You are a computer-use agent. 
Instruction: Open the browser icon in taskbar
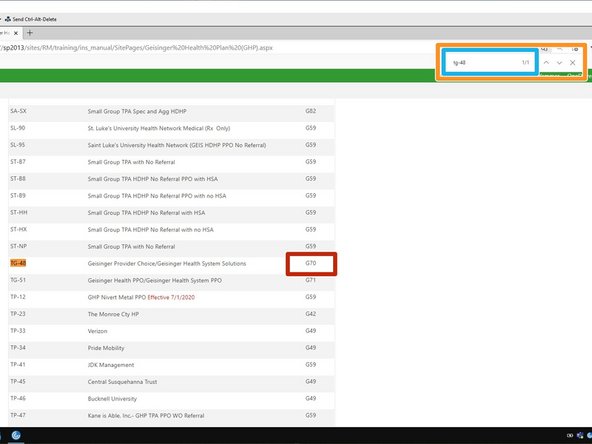tap(16, 435)
